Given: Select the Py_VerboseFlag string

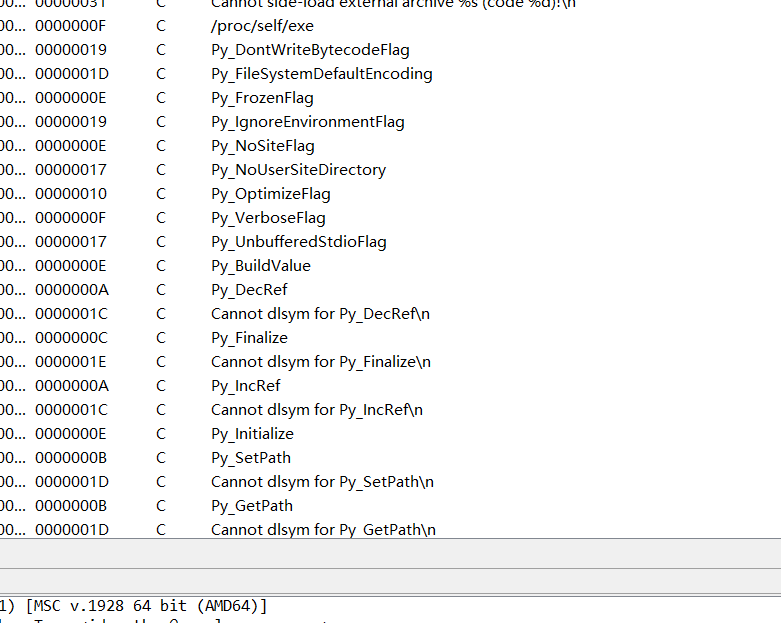Looking at the screenshot, I should tap(268, 218).
